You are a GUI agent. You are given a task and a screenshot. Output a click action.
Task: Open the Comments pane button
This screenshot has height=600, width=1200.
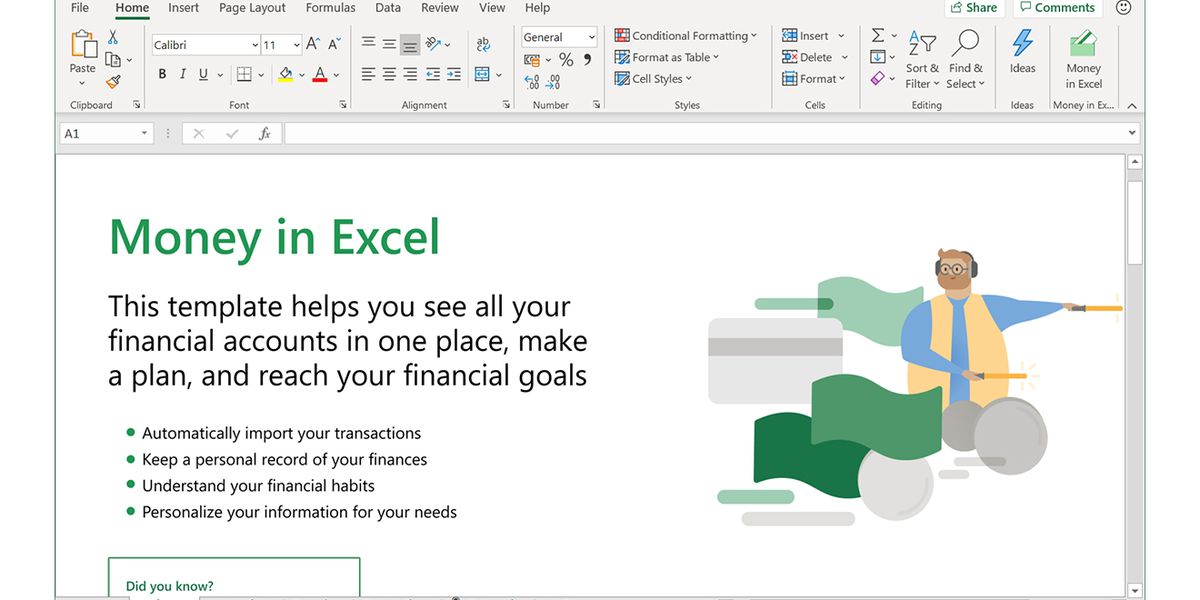[1058, 8]
